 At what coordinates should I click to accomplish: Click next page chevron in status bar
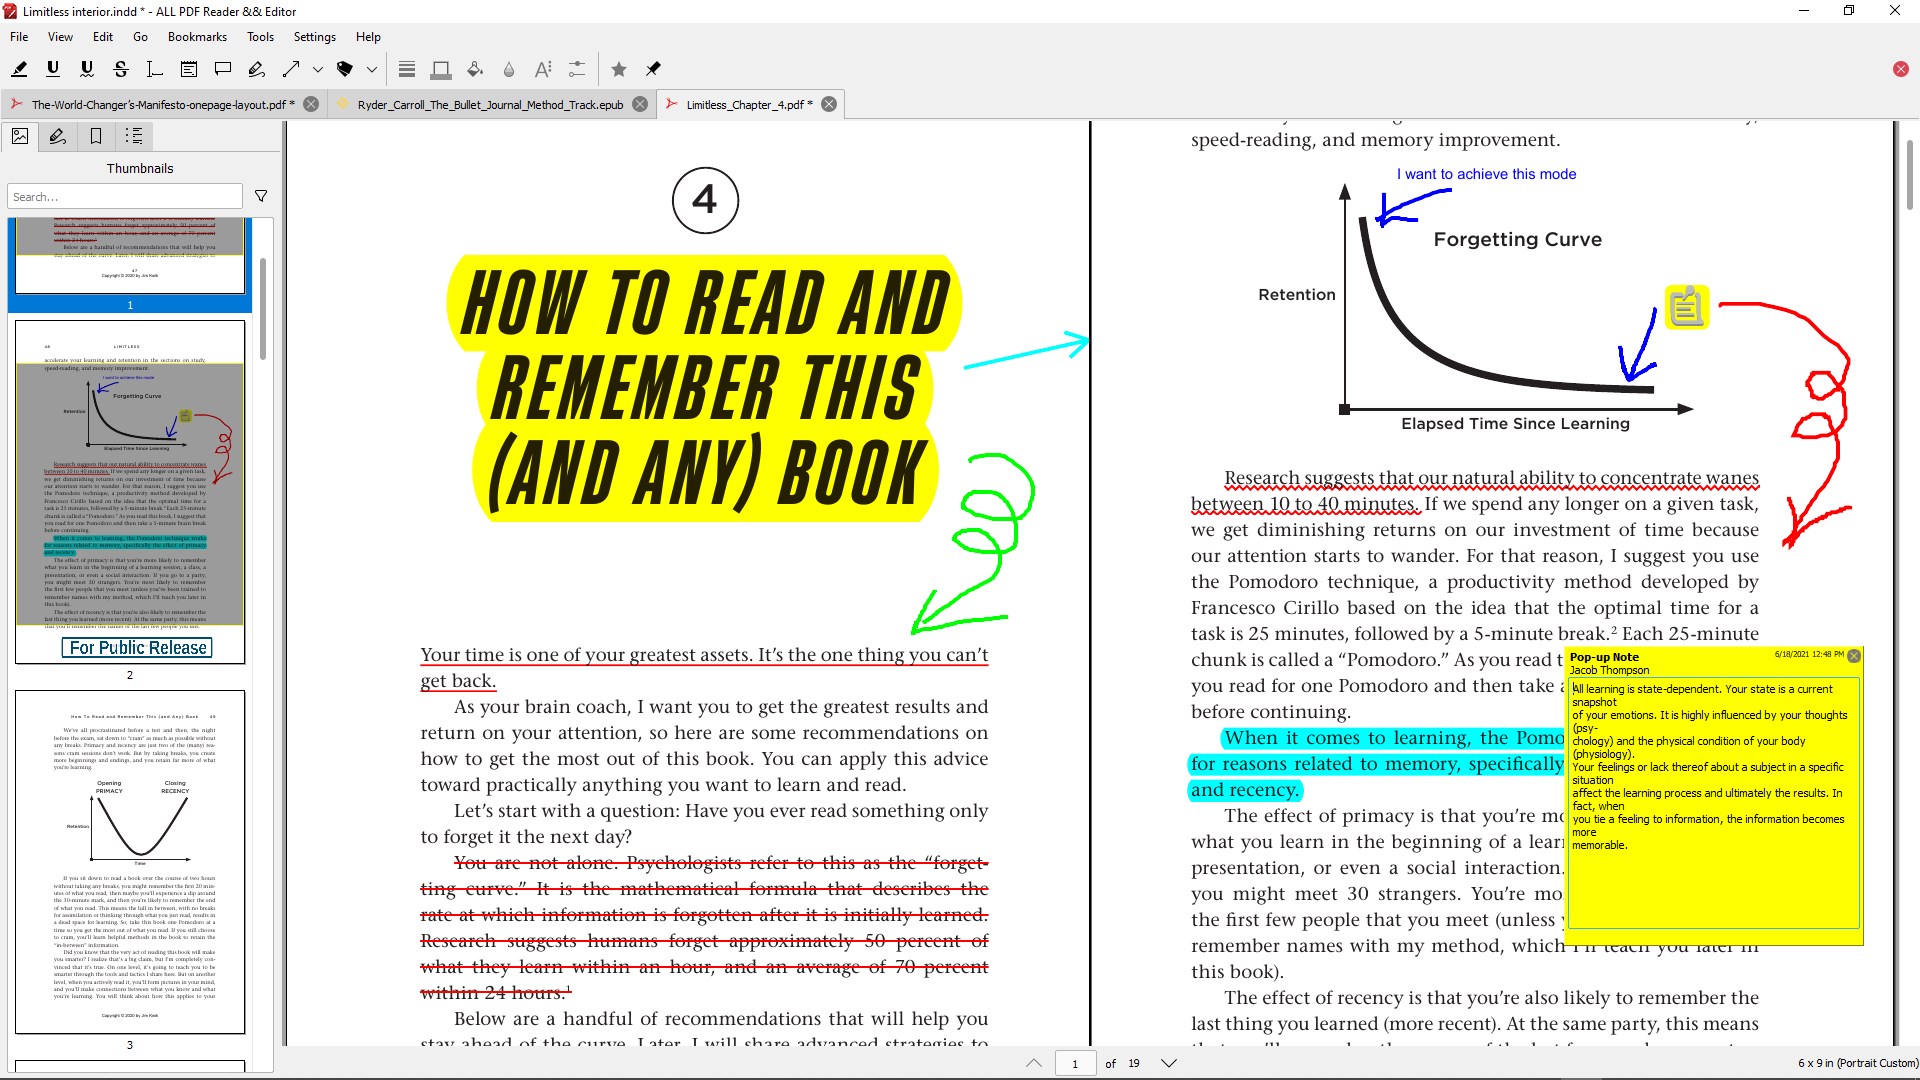1168,1063
